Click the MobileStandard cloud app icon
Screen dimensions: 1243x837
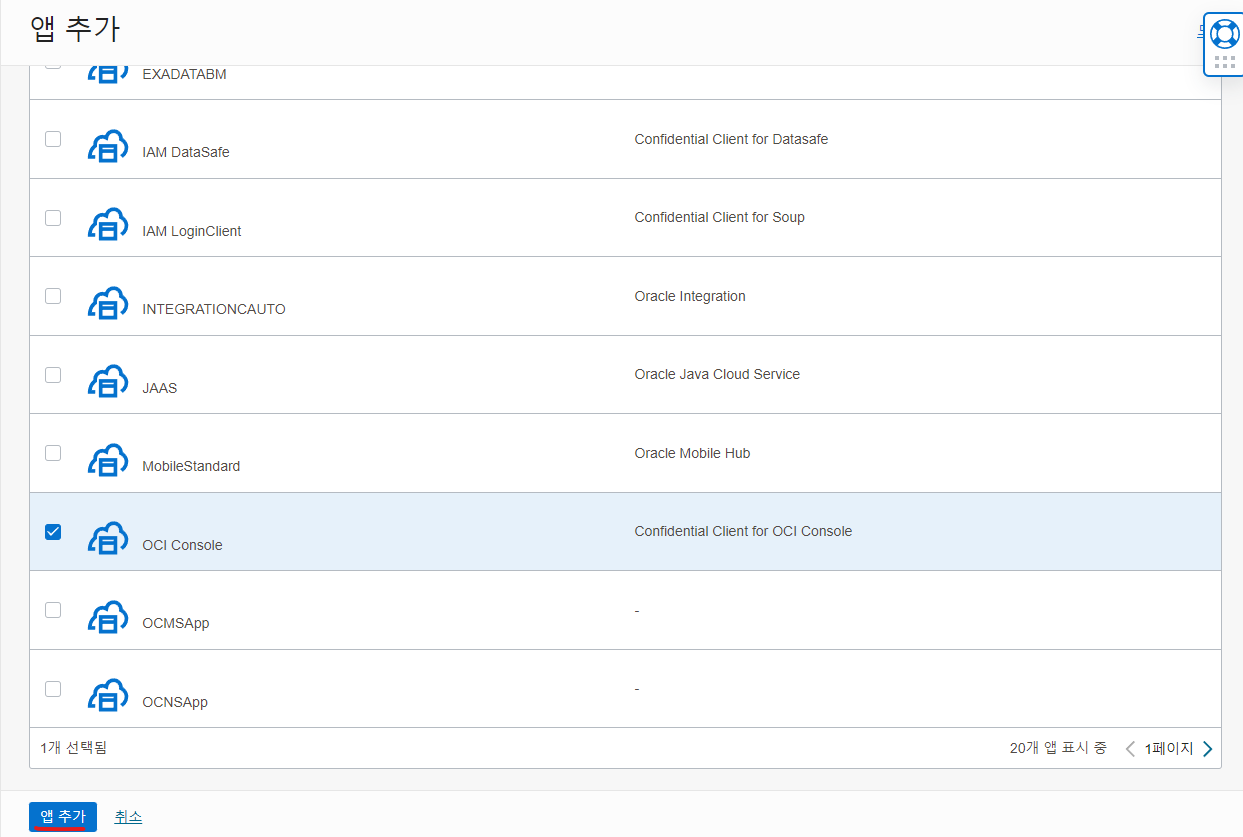click(x=108, y=460)
